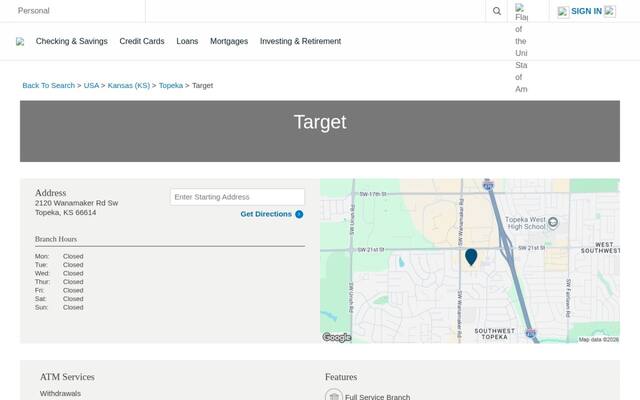Click the Features heading
This screenshot has height=400, width=640.
click(341, 377)
